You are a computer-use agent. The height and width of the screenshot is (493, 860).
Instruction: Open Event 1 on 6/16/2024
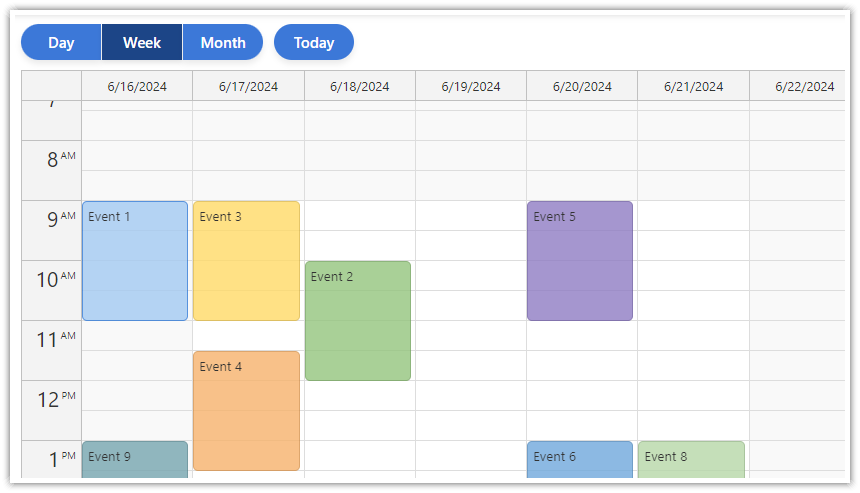point(135,261)
